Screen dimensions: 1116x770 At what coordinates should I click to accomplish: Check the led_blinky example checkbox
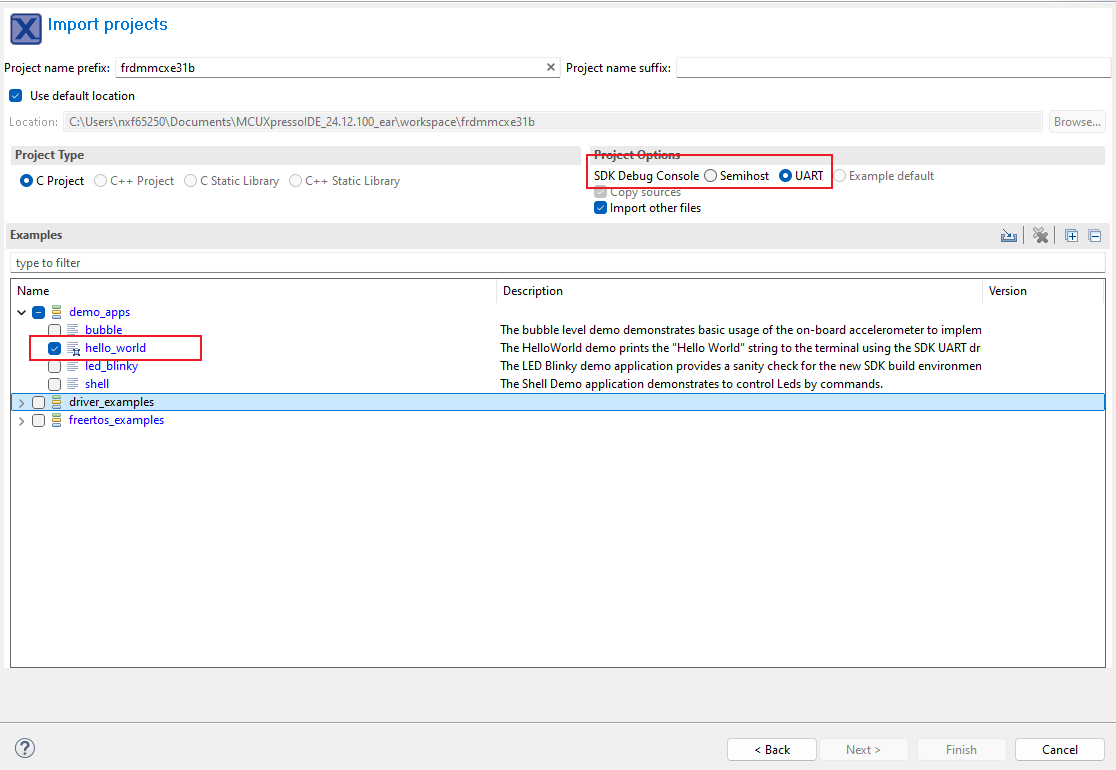[55, 366]
